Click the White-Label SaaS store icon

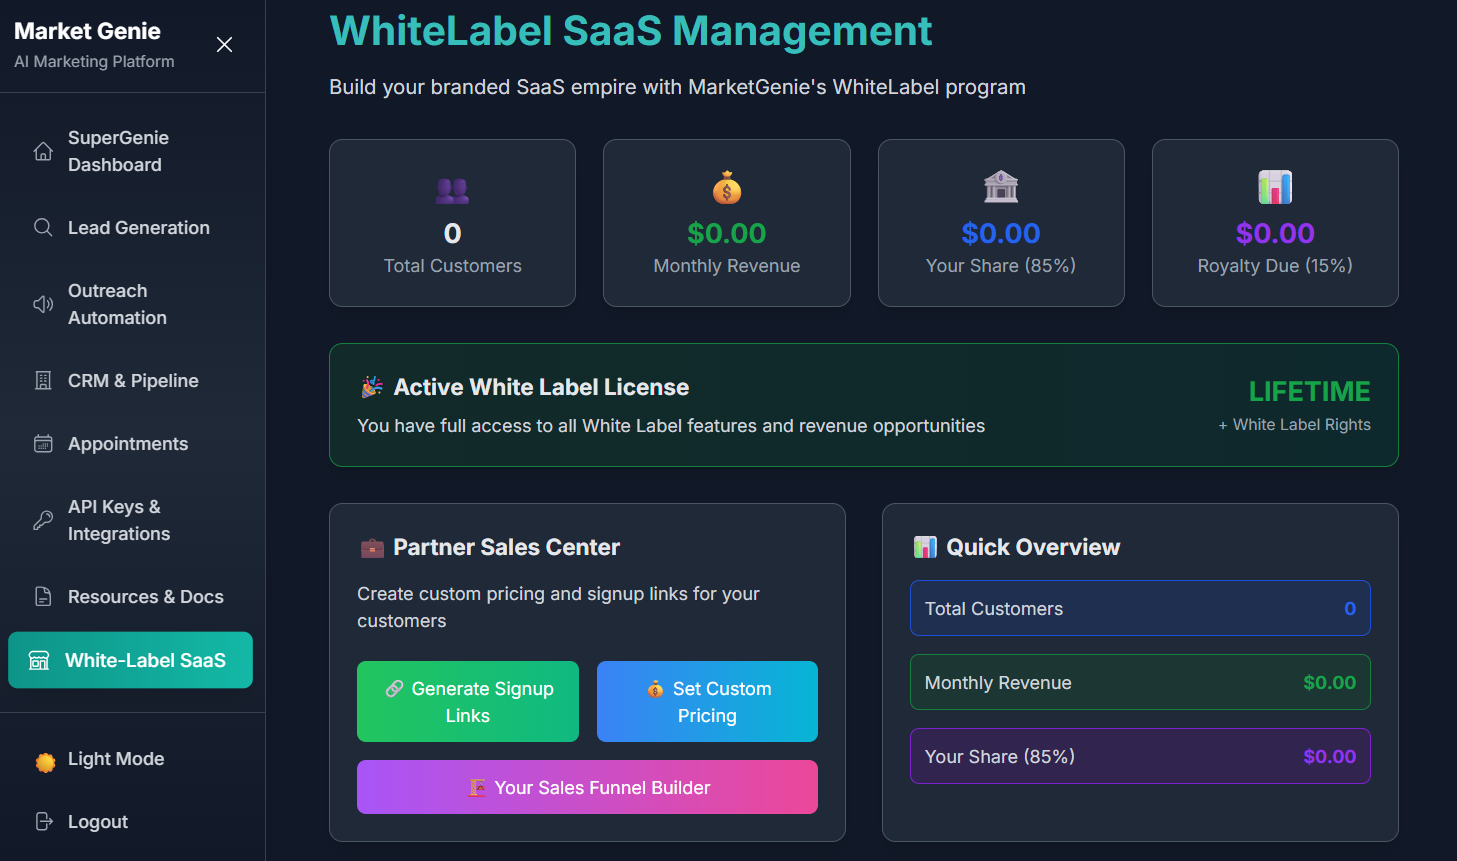[x=43, y=660]
